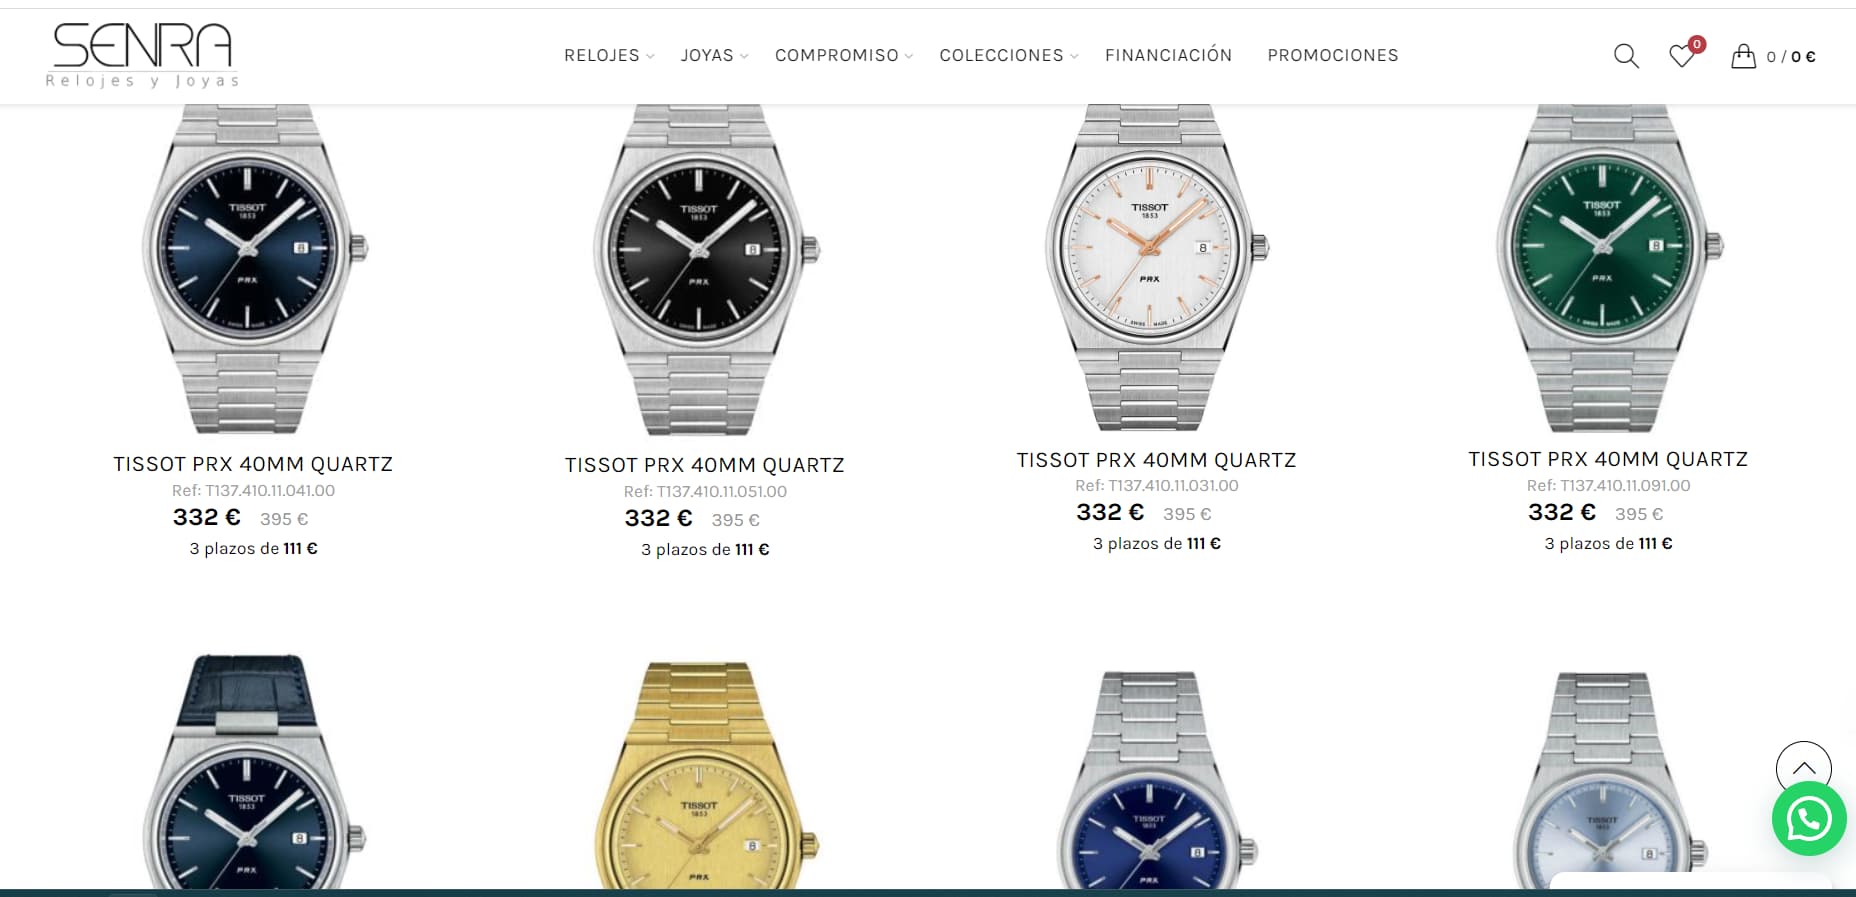Open the search magnifier icon
This screenshot has width=1856, height=897.
[x=1626, y=56]
